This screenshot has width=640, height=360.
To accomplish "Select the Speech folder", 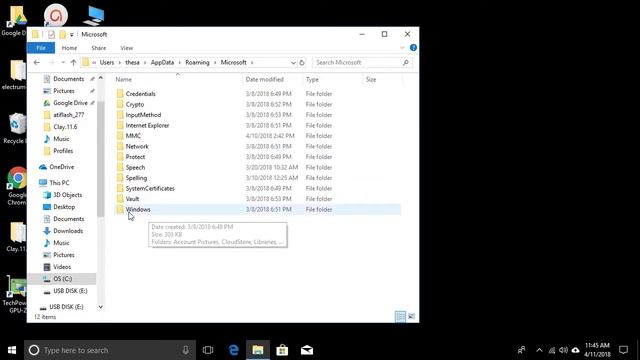I will [135, 167].
